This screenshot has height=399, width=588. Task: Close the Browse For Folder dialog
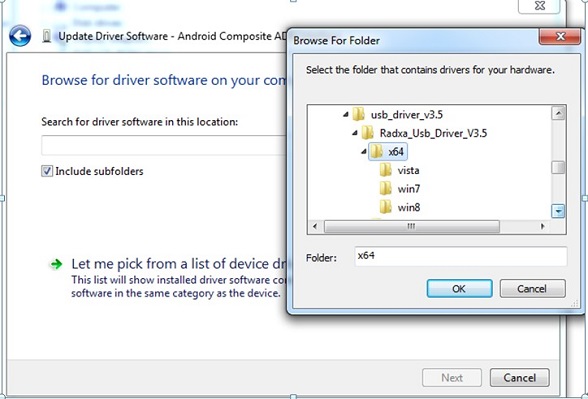coord(560,36)
